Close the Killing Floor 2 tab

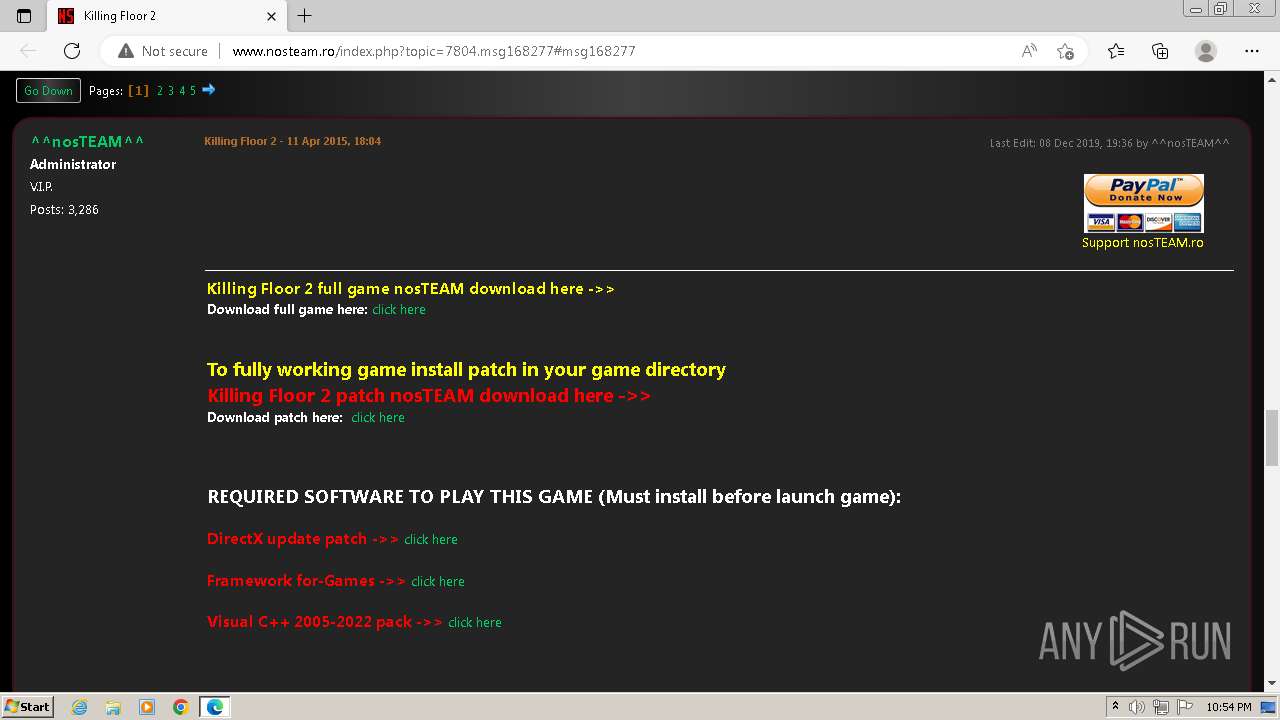tap(271, 16)
